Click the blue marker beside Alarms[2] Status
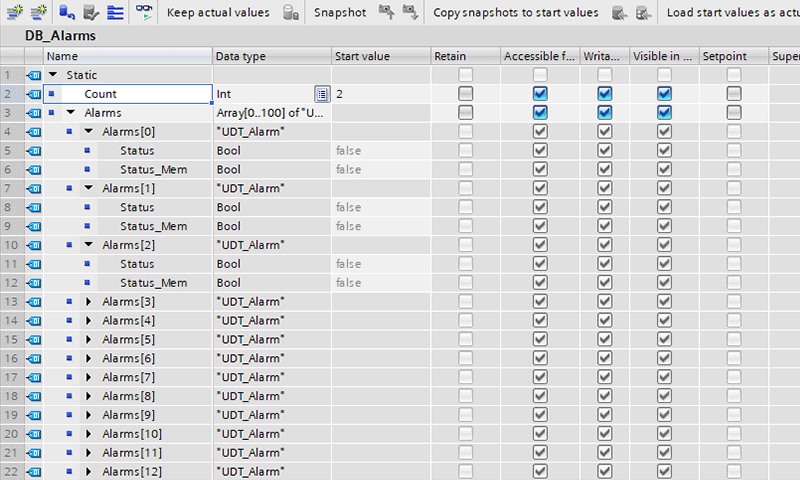 coord(87,264)
